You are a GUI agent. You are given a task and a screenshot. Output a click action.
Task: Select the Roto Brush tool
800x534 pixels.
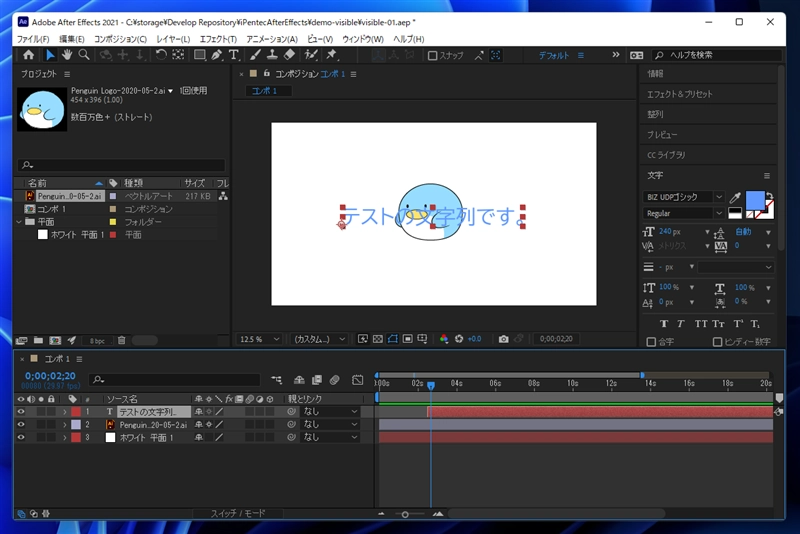click(x=311, y=55)
